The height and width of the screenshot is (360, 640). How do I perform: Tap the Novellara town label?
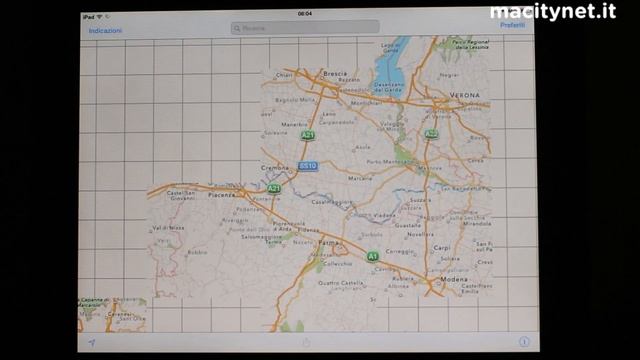point(420,234)
